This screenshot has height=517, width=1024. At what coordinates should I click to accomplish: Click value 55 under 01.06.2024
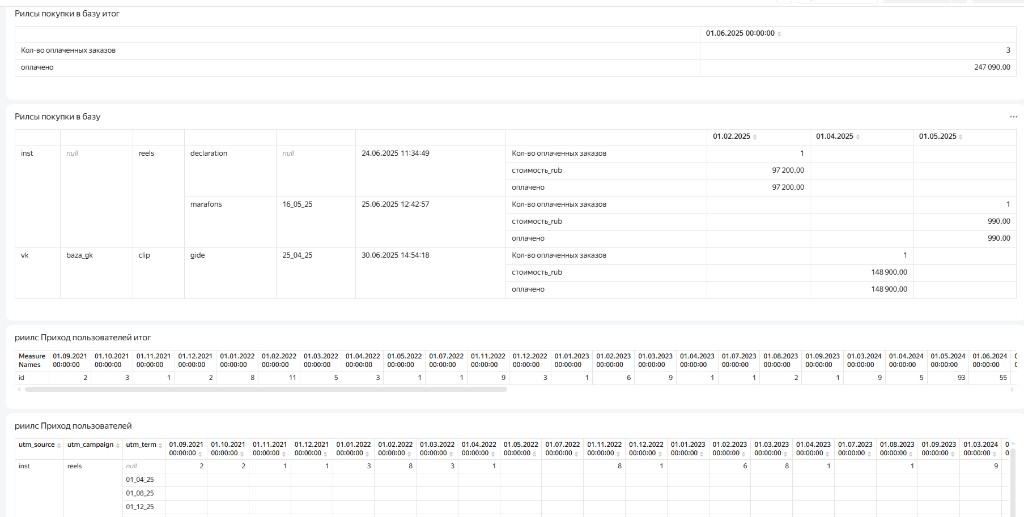[x=1002, y=378]
